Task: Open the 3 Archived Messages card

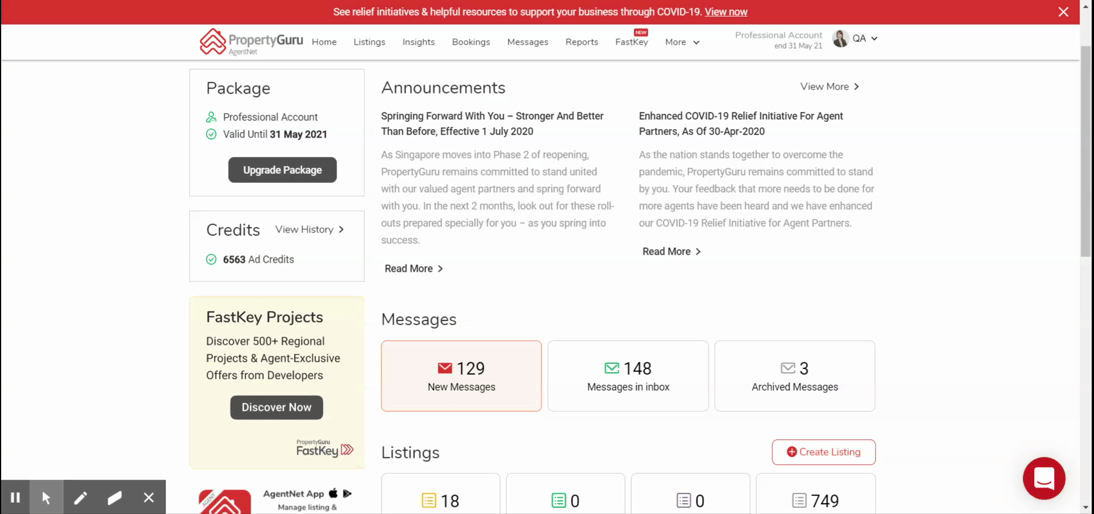Action: click(x=795, y=376)
